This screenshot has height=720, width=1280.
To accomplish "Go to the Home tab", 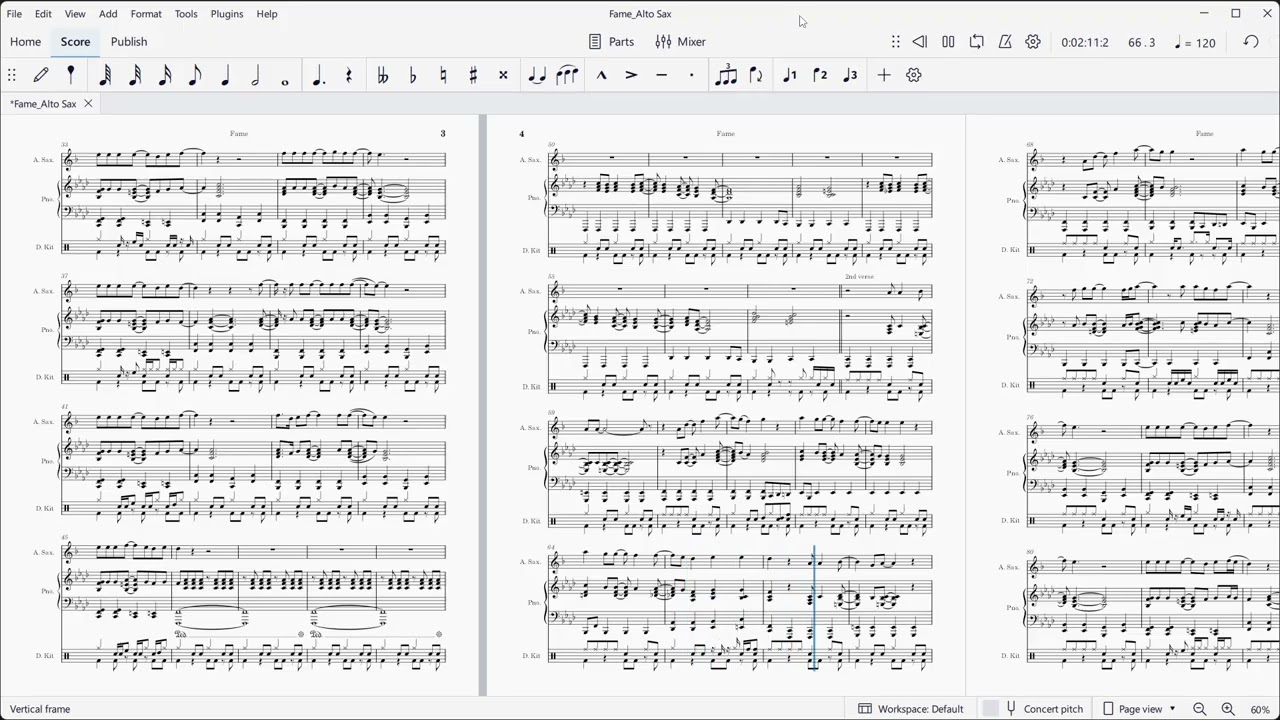I will pos(26,42).
